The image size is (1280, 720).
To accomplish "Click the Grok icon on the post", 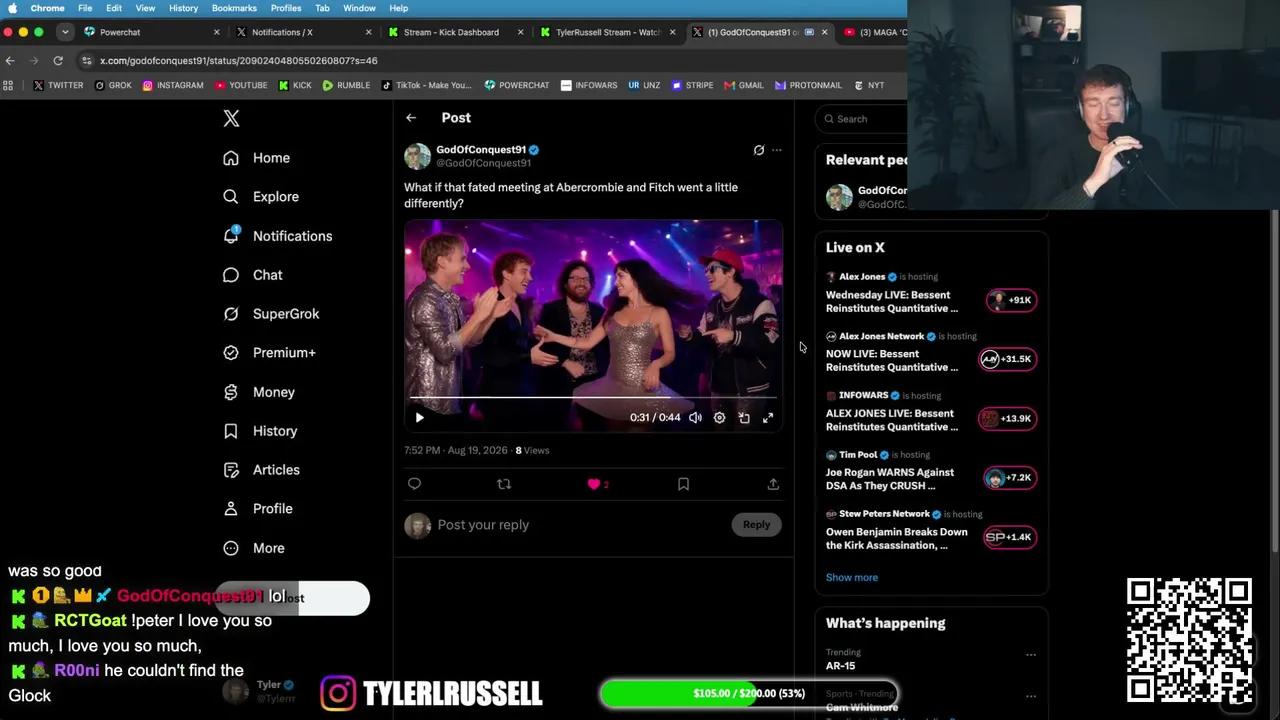I will [x=759, y=150].
